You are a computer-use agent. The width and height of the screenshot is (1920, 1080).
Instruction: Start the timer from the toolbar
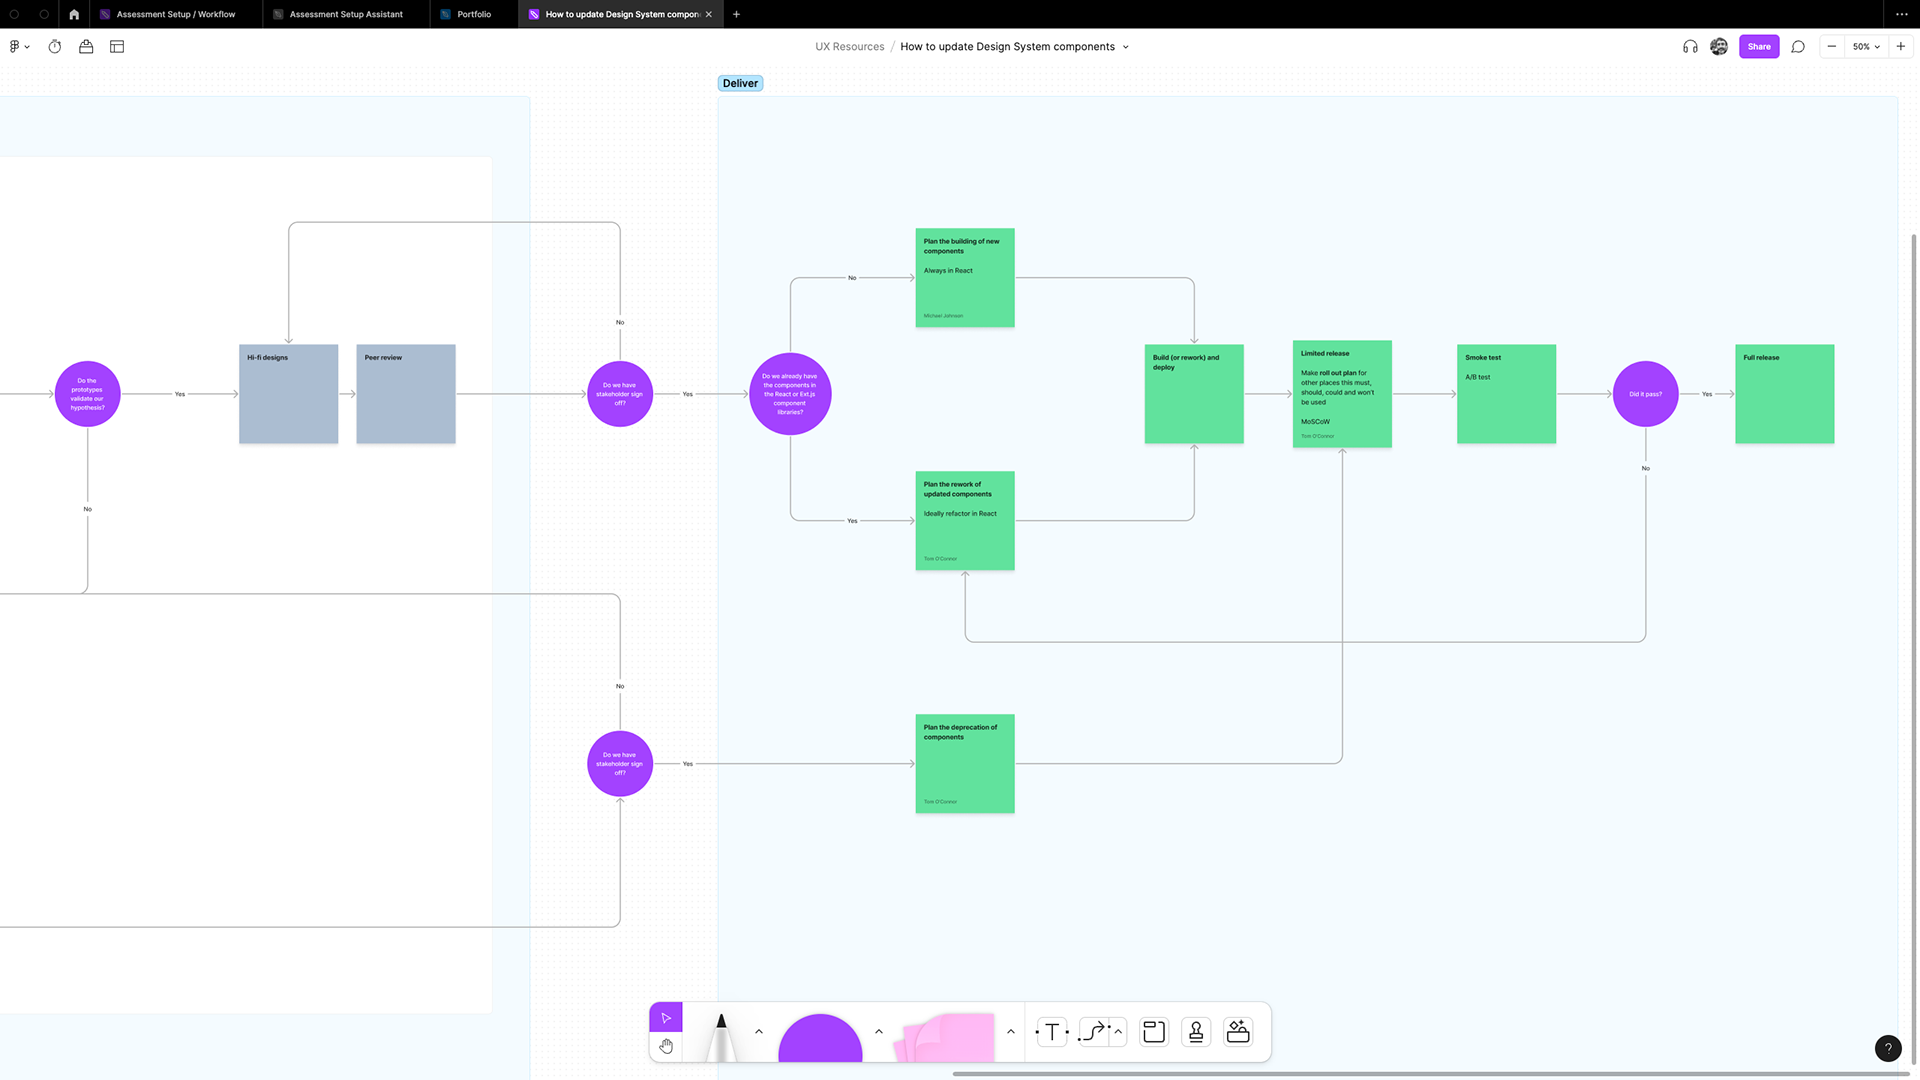click(x=55, y=46)
